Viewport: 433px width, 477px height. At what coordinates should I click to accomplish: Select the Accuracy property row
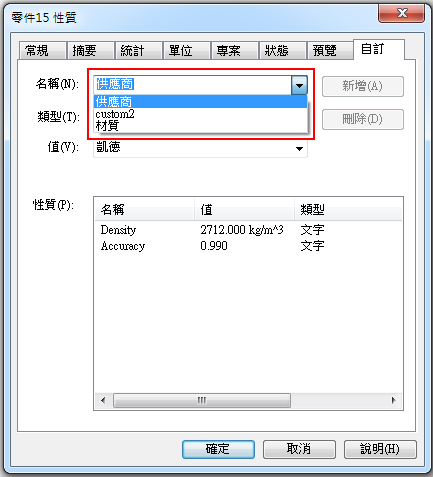(248, 246)
